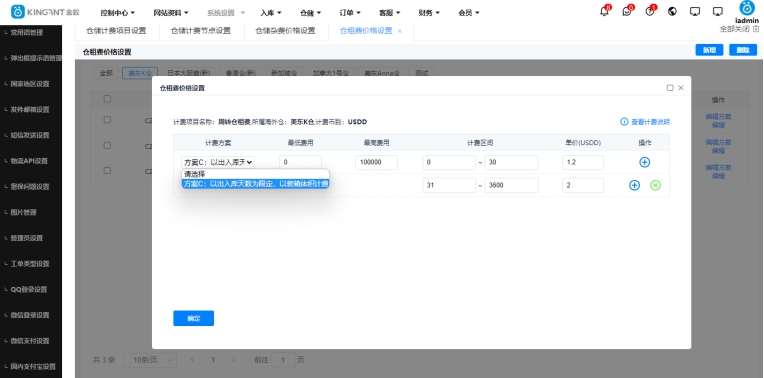Open the 会员 top menu
The width and height of the screenshot is (764, 378).
click(x=469, y=13)
